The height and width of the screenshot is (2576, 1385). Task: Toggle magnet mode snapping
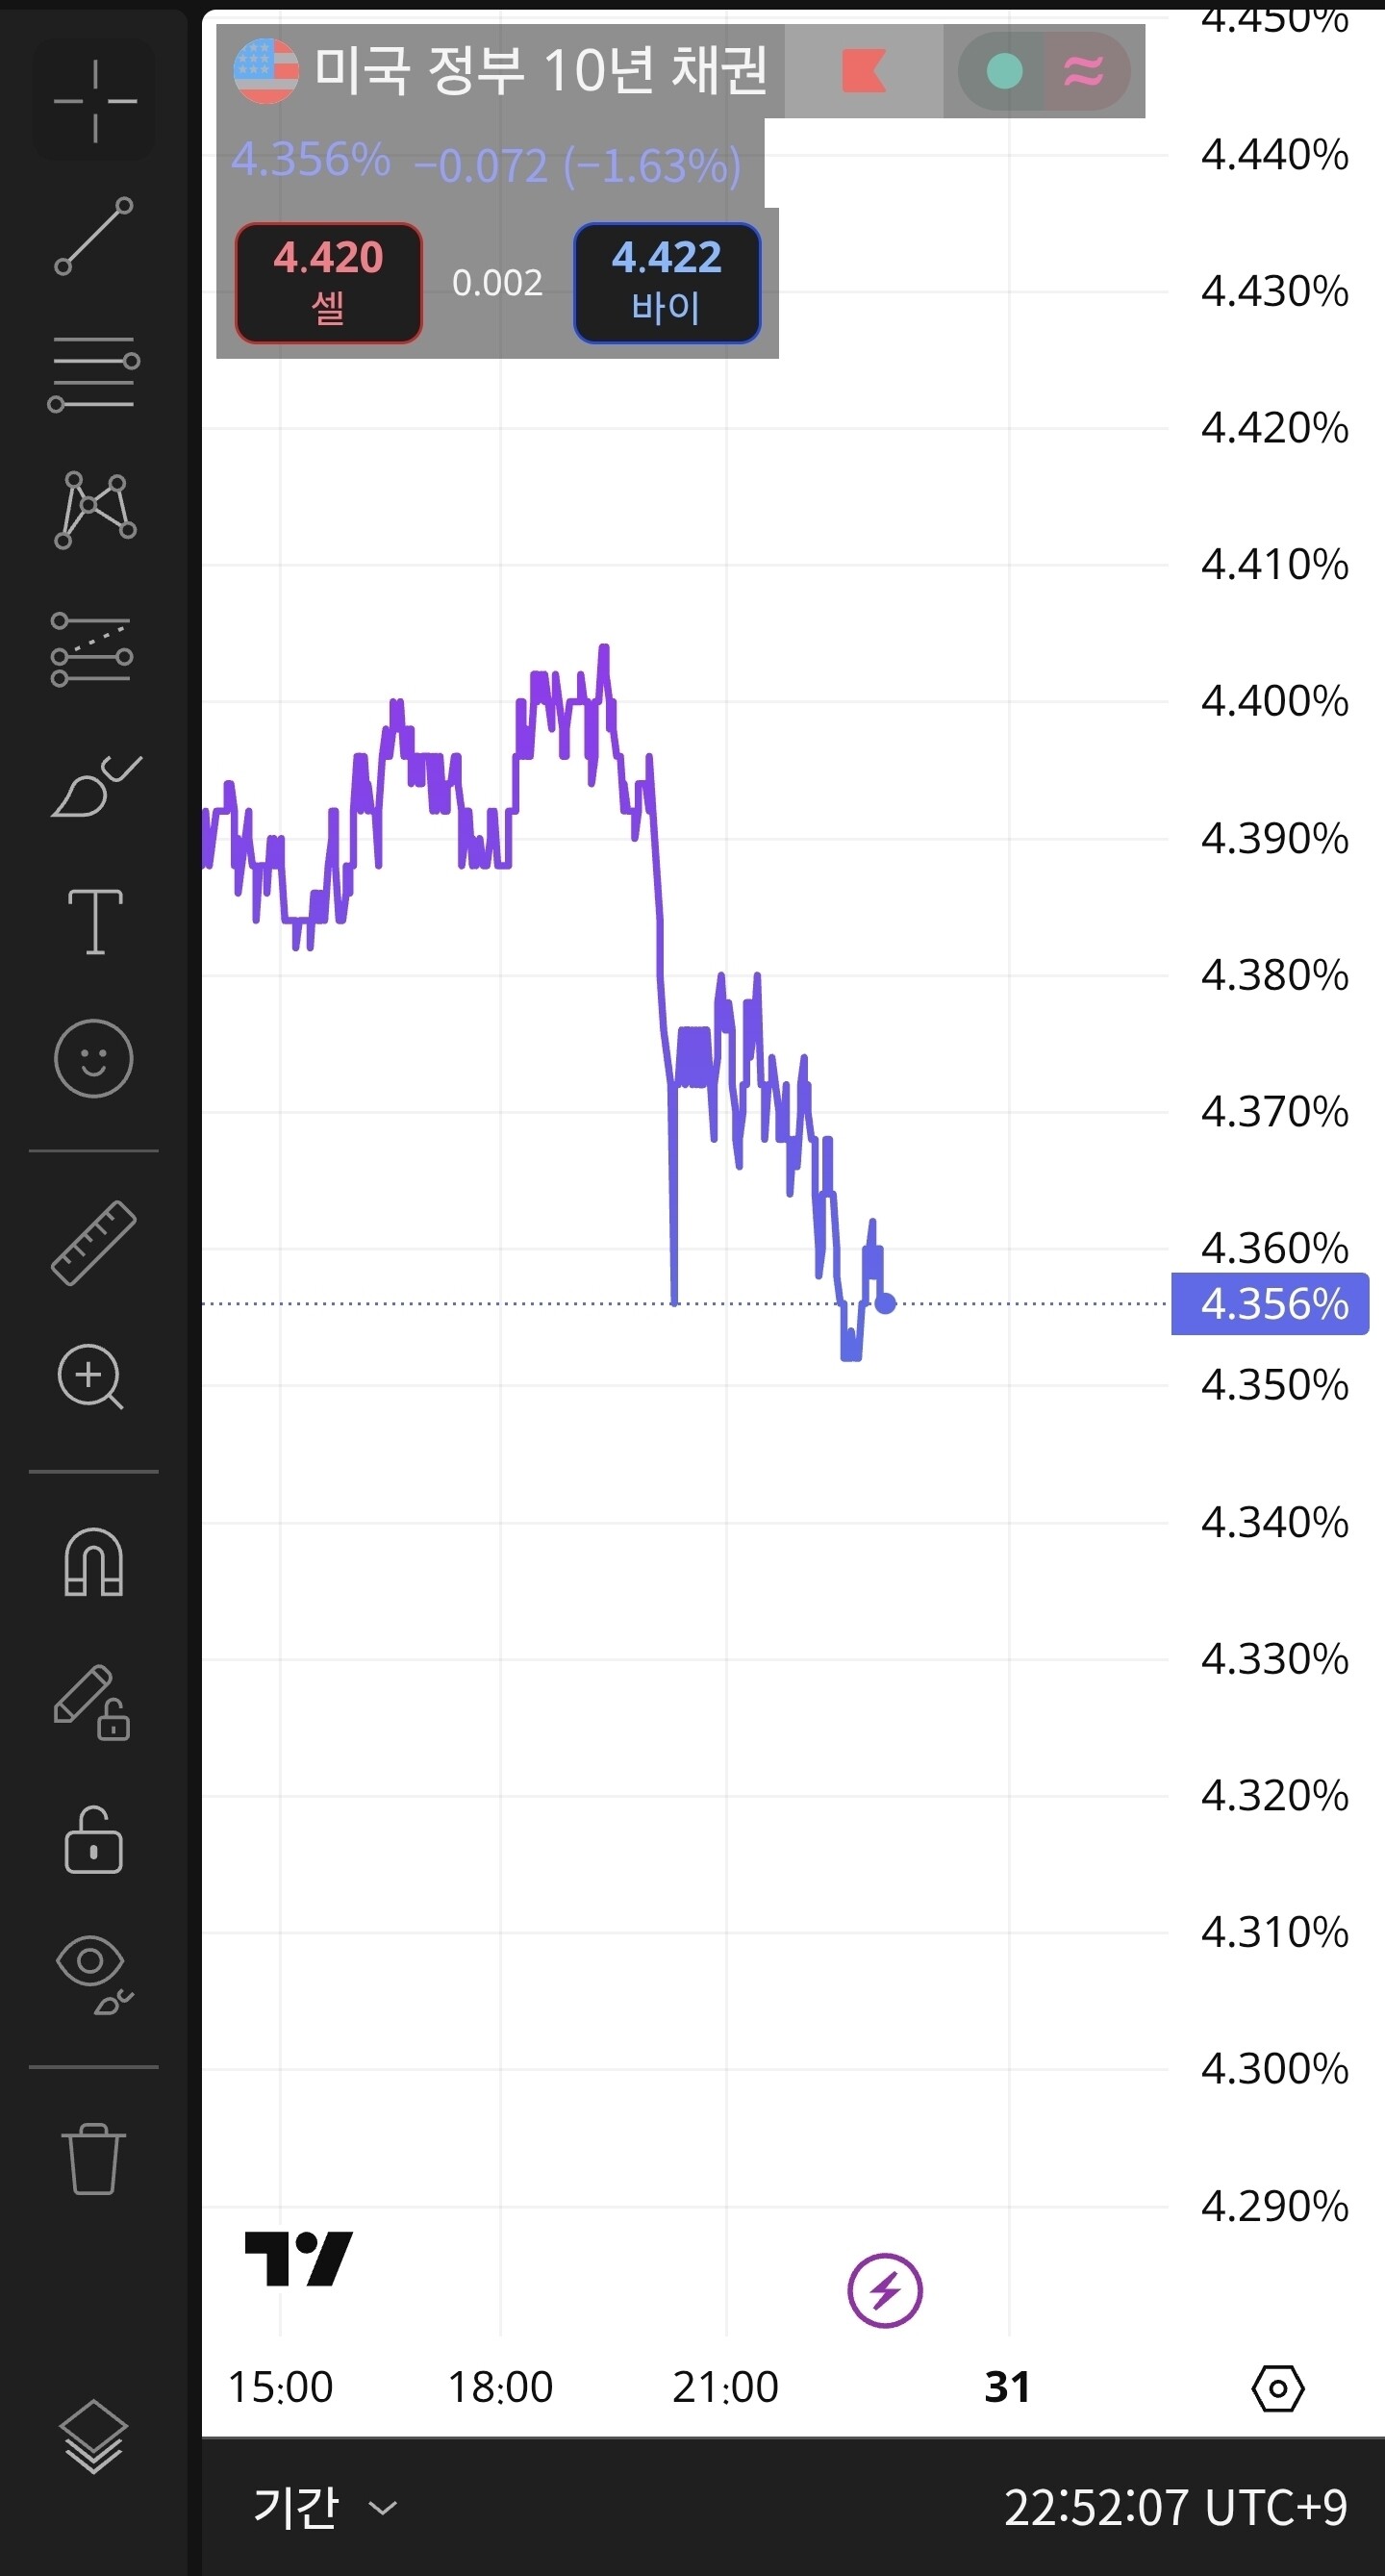94,1563
